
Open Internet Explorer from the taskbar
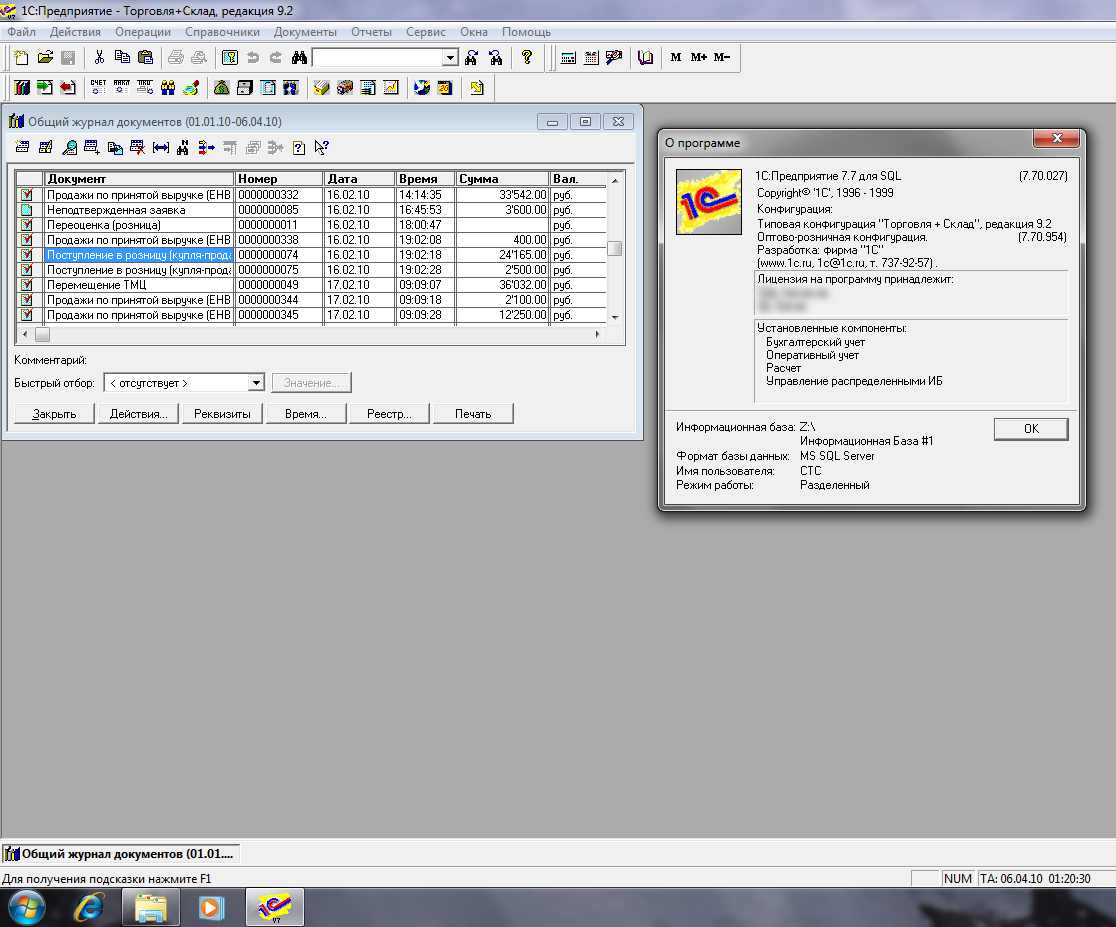click(89, 908)
